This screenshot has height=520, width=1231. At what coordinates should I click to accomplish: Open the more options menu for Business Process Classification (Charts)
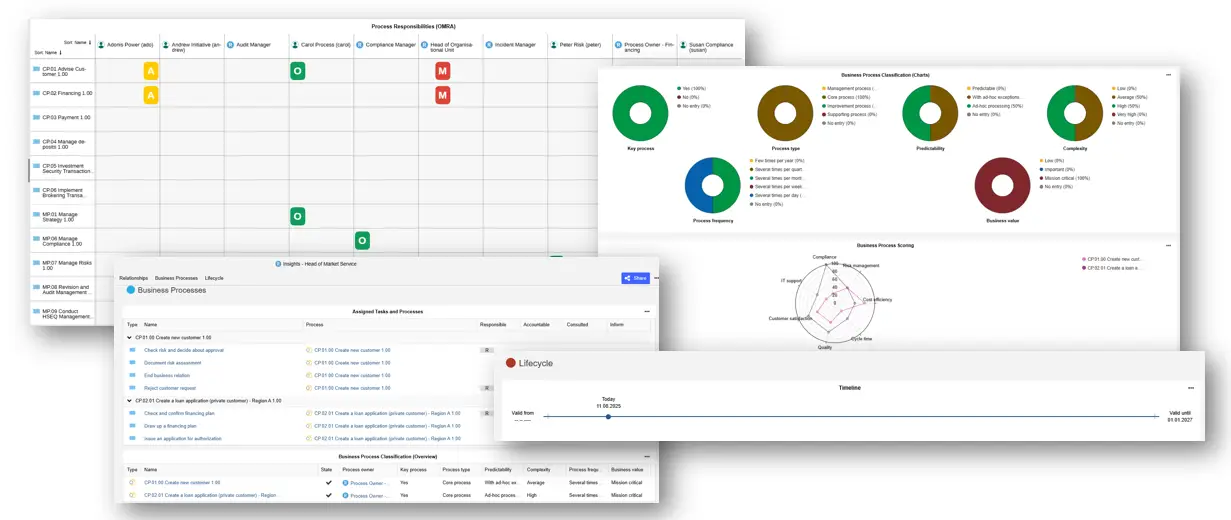(1168, 75)
